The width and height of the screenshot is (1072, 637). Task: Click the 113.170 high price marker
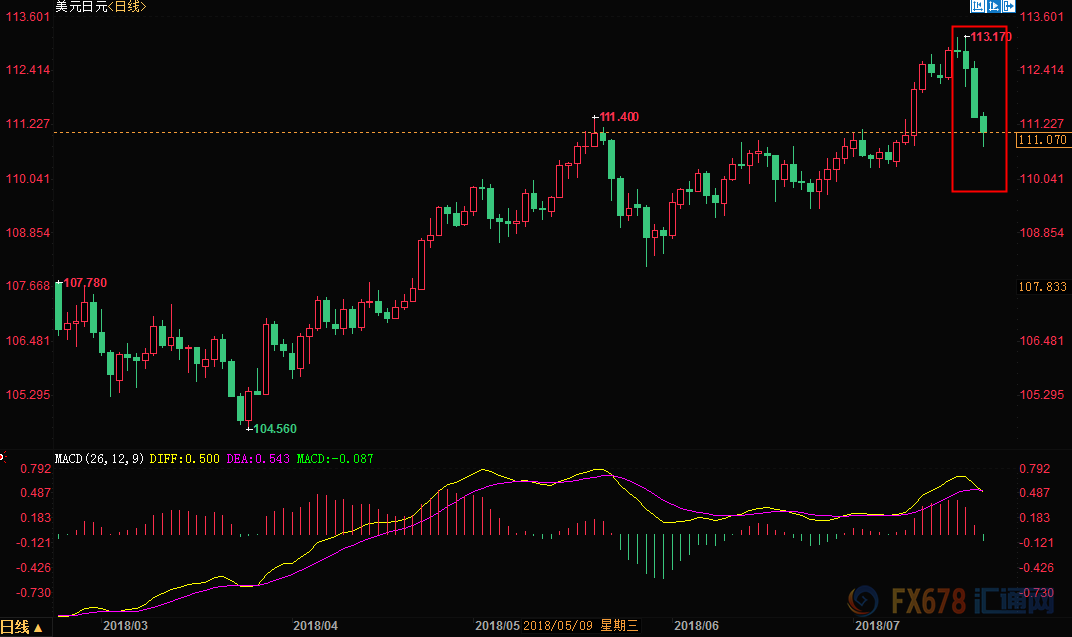(x=991, y=37)
